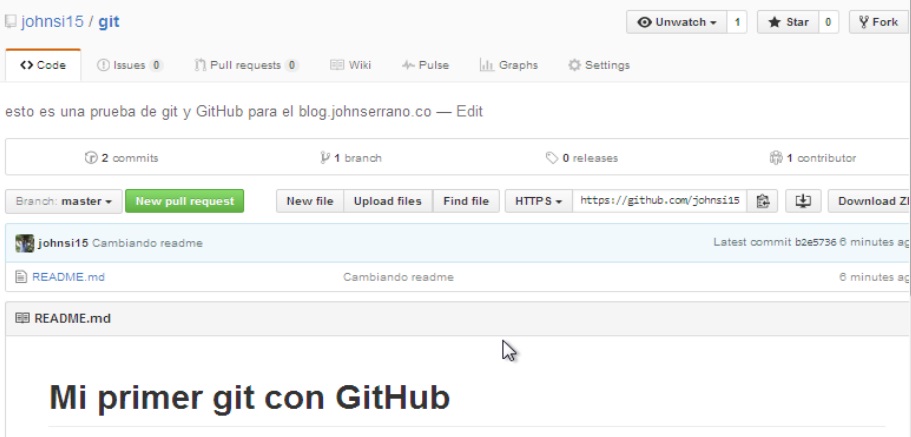The image size is (911, 437).
Task: Open the Pull requests tab
Action: pos(246,65)
